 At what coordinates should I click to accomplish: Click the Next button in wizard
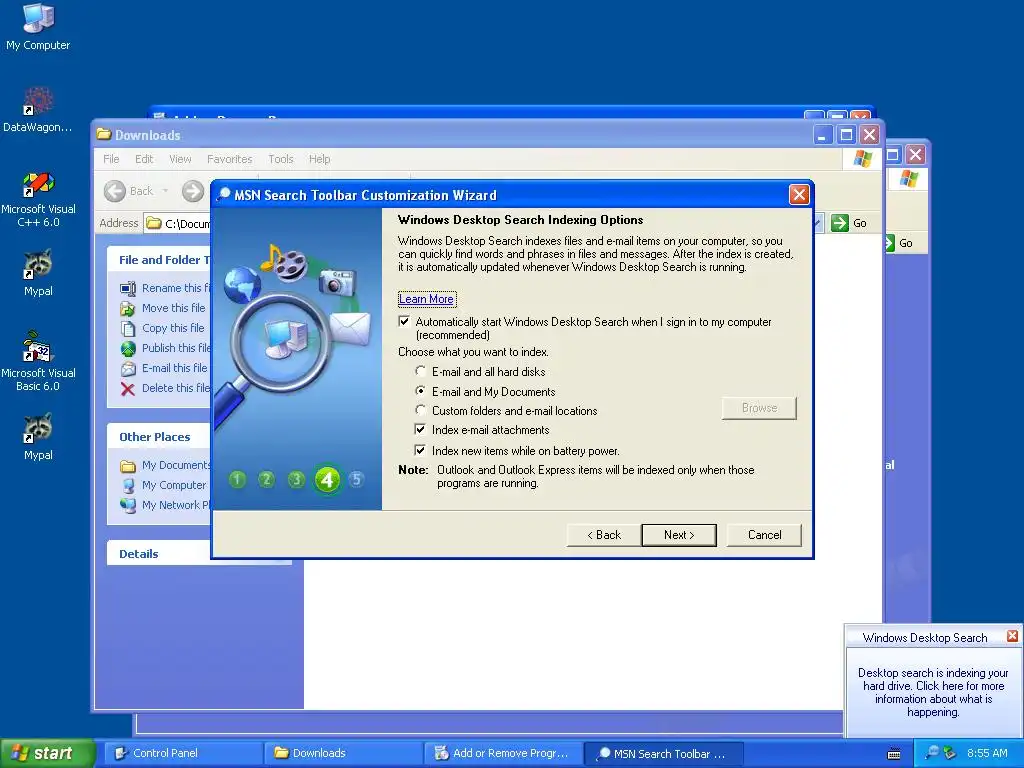pos(679,535)
